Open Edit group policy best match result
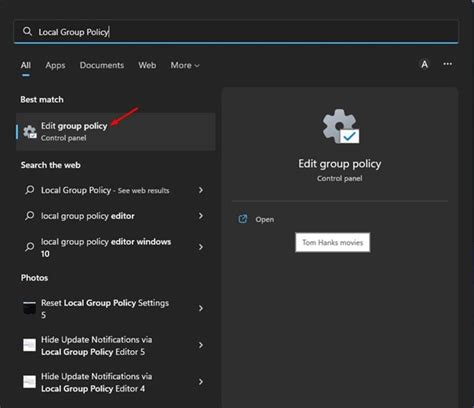The width and height of the screenshot is (474, 408). (116, 132)
